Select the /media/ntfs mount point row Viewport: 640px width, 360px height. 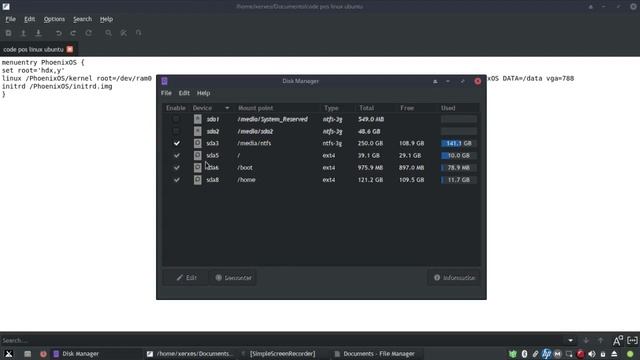pyautogui.click(x=254, y=143)
